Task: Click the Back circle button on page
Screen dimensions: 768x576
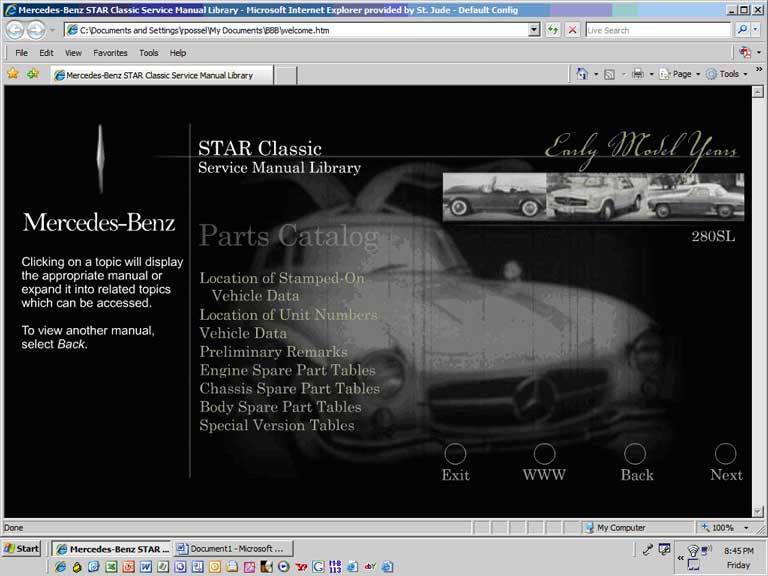Action: pos(635,454)
